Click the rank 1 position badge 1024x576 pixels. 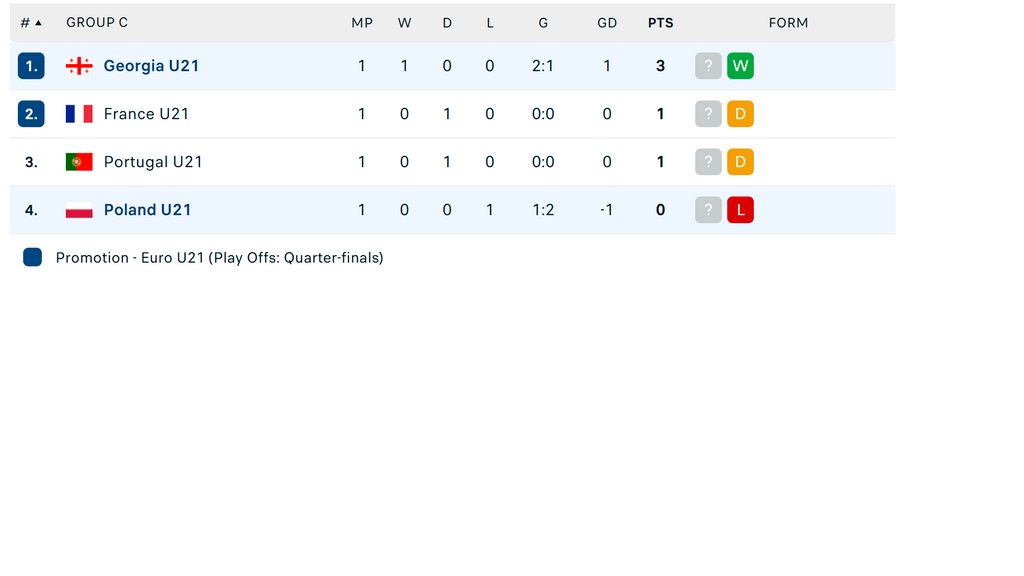click(x=31, y=66)
